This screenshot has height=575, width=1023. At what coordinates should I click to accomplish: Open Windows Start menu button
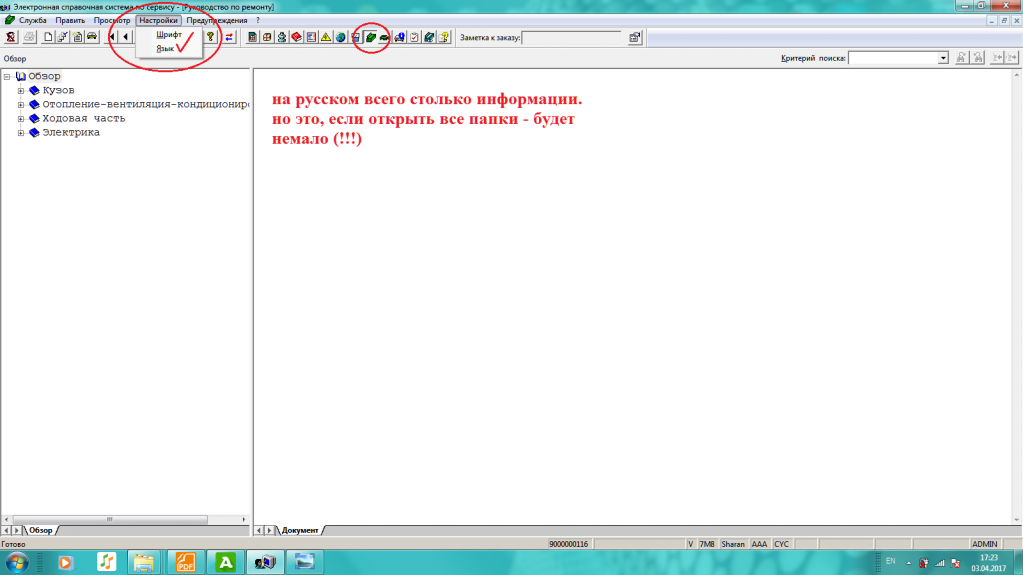[19, 562]
